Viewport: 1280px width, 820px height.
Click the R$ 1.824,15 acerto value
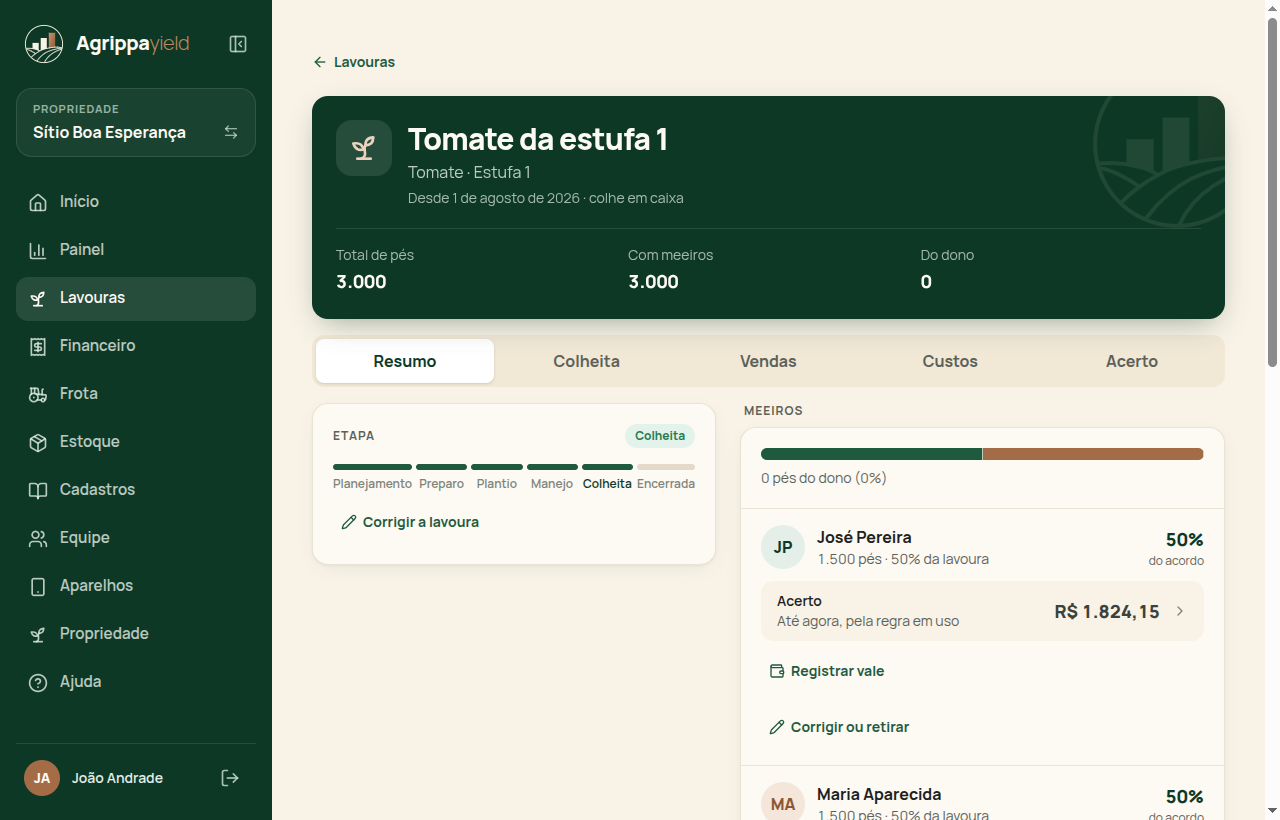1107,612
